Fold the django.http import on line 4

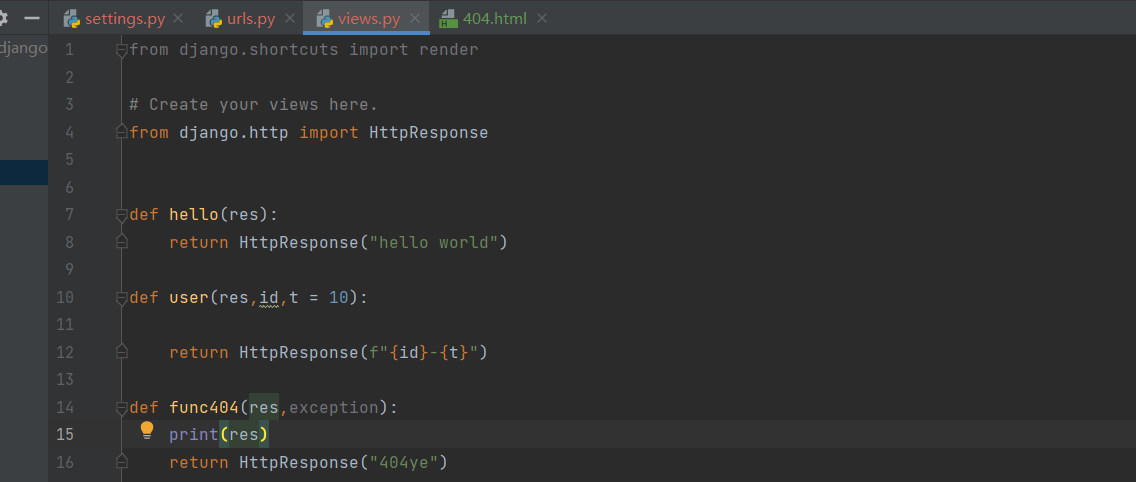point(122,133)
